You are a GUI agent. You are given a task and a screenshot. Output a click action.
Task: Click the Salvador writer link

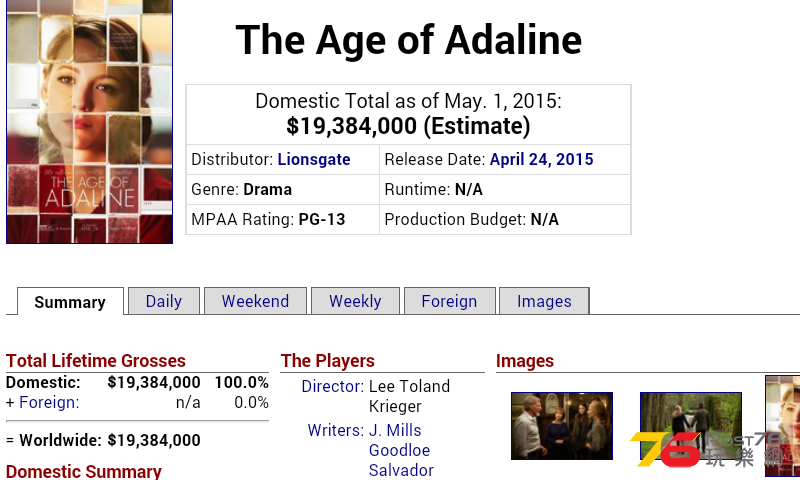pos(401,470)
